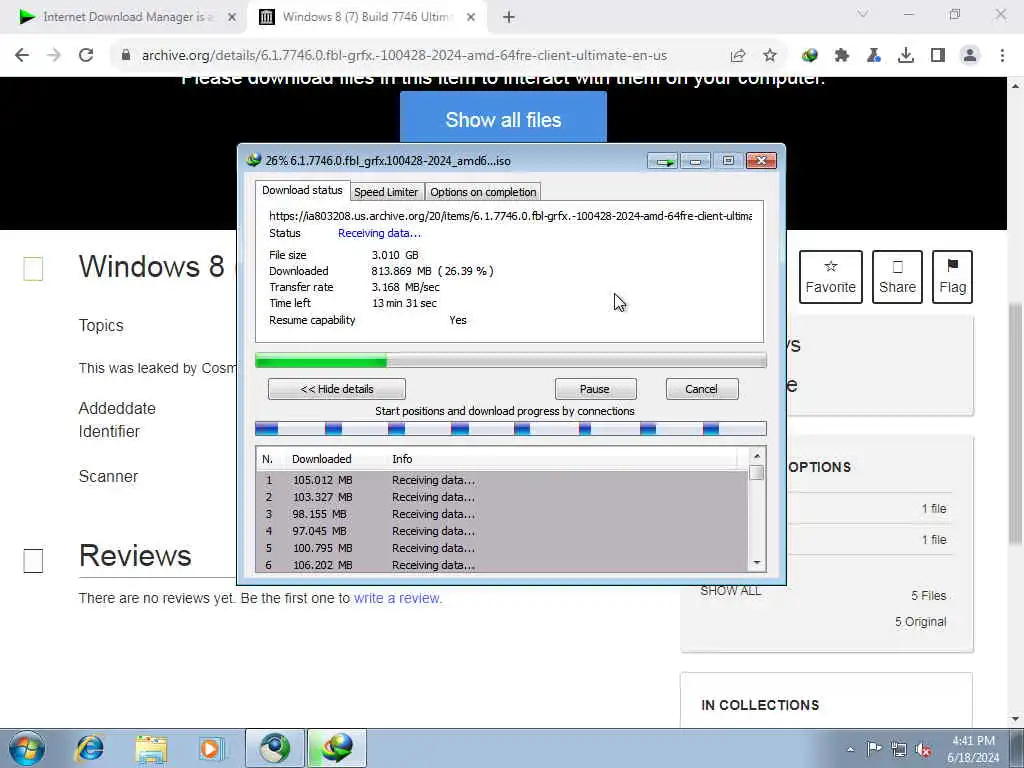Screen dimensions: 1024x768
Task: Open the IDM extension icon in Chrome toolbar
Action: tap(810, 56)
